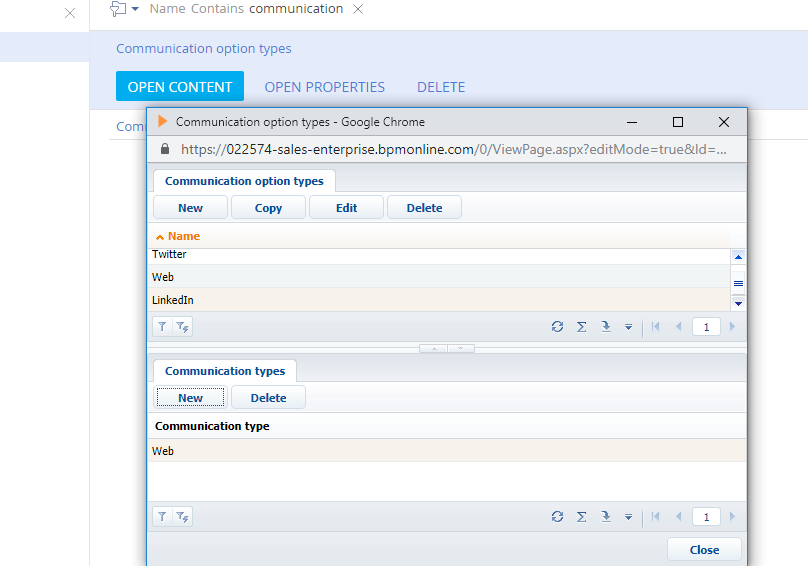The image size is (808, 566).
Task: Click OPEN PROPERTIES link in background page
Action: [x=325, y=87]
